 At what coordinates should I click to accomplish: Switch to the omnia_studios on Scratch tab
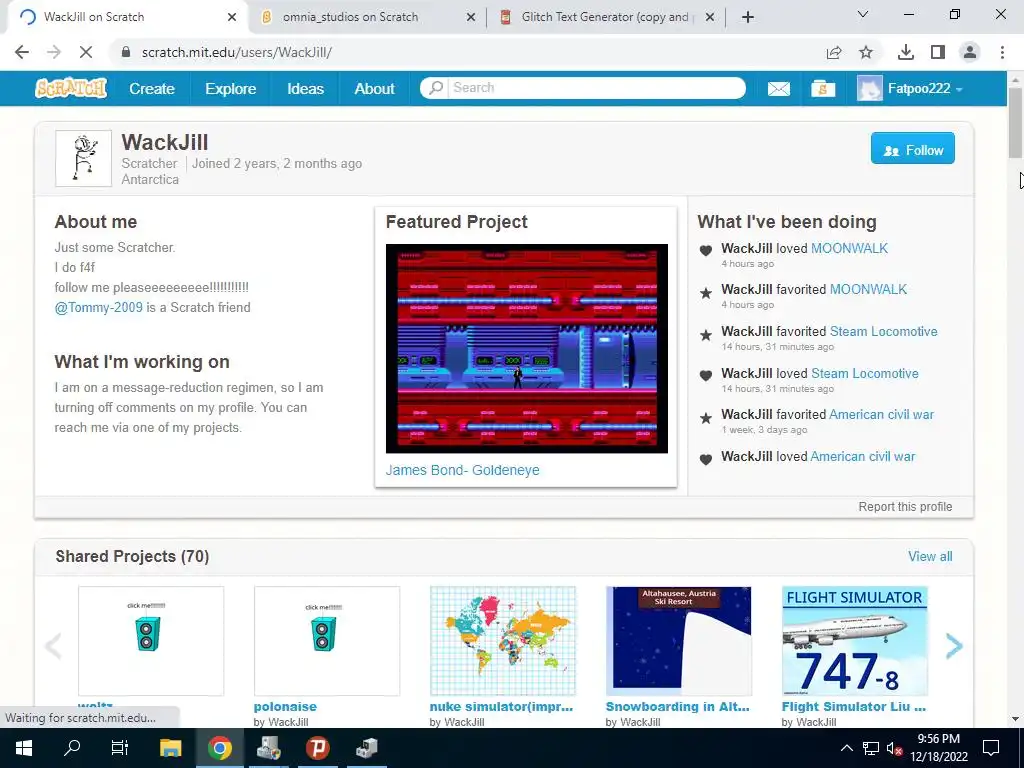point(350,17)
